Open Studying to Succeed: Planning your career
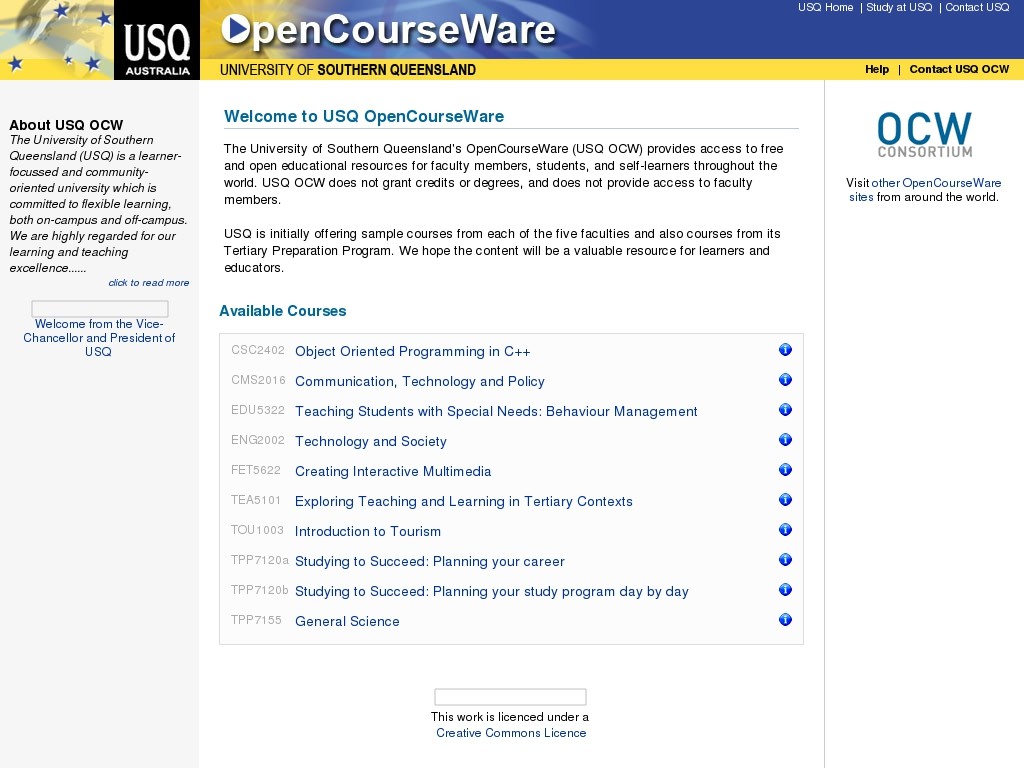The height and width of the screenshot is (768, 1024). click(x=430, y=562)
